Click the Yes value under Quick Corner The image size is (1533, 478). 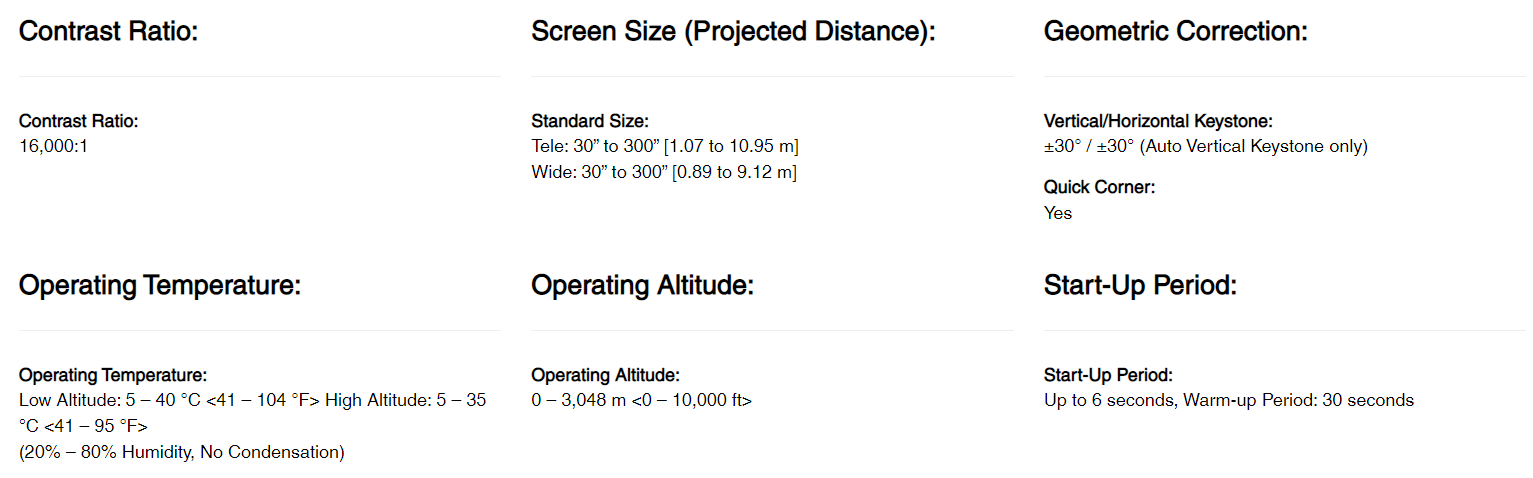pyautogui.click(x=1058, y=213)
